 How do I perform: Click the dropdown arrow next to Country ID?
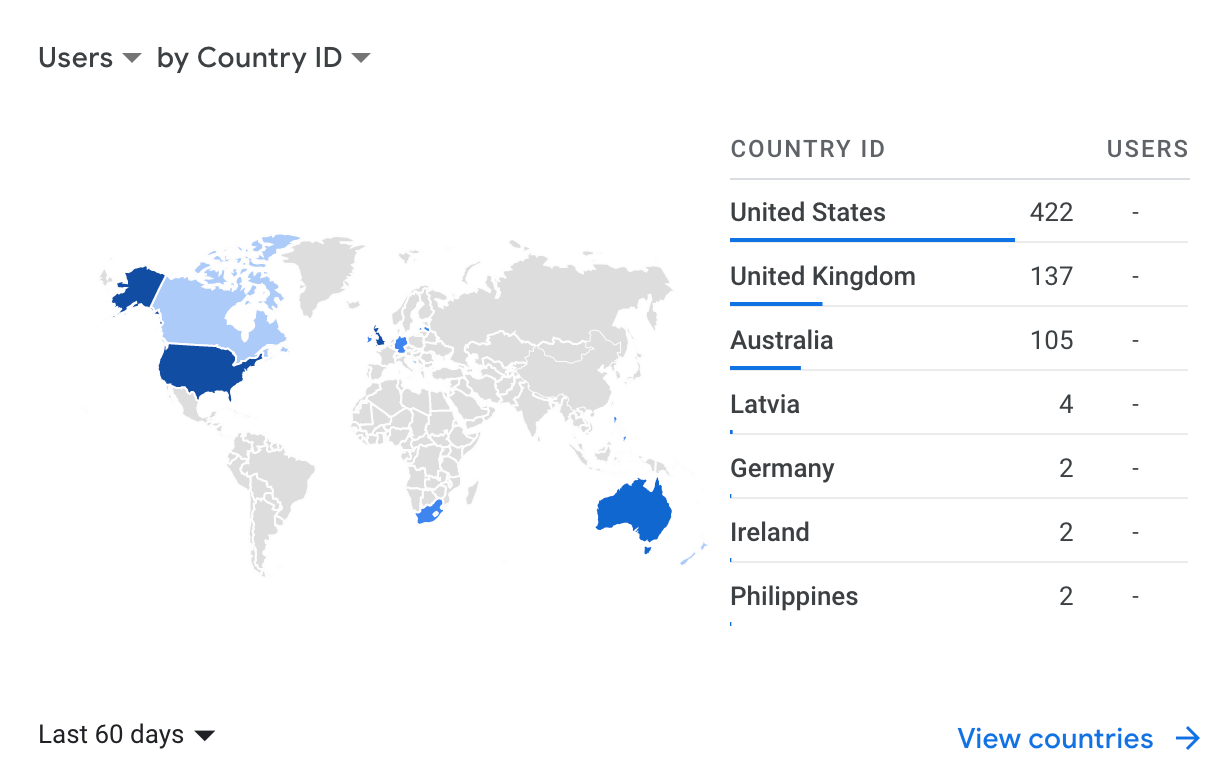[x=361, y=59]
